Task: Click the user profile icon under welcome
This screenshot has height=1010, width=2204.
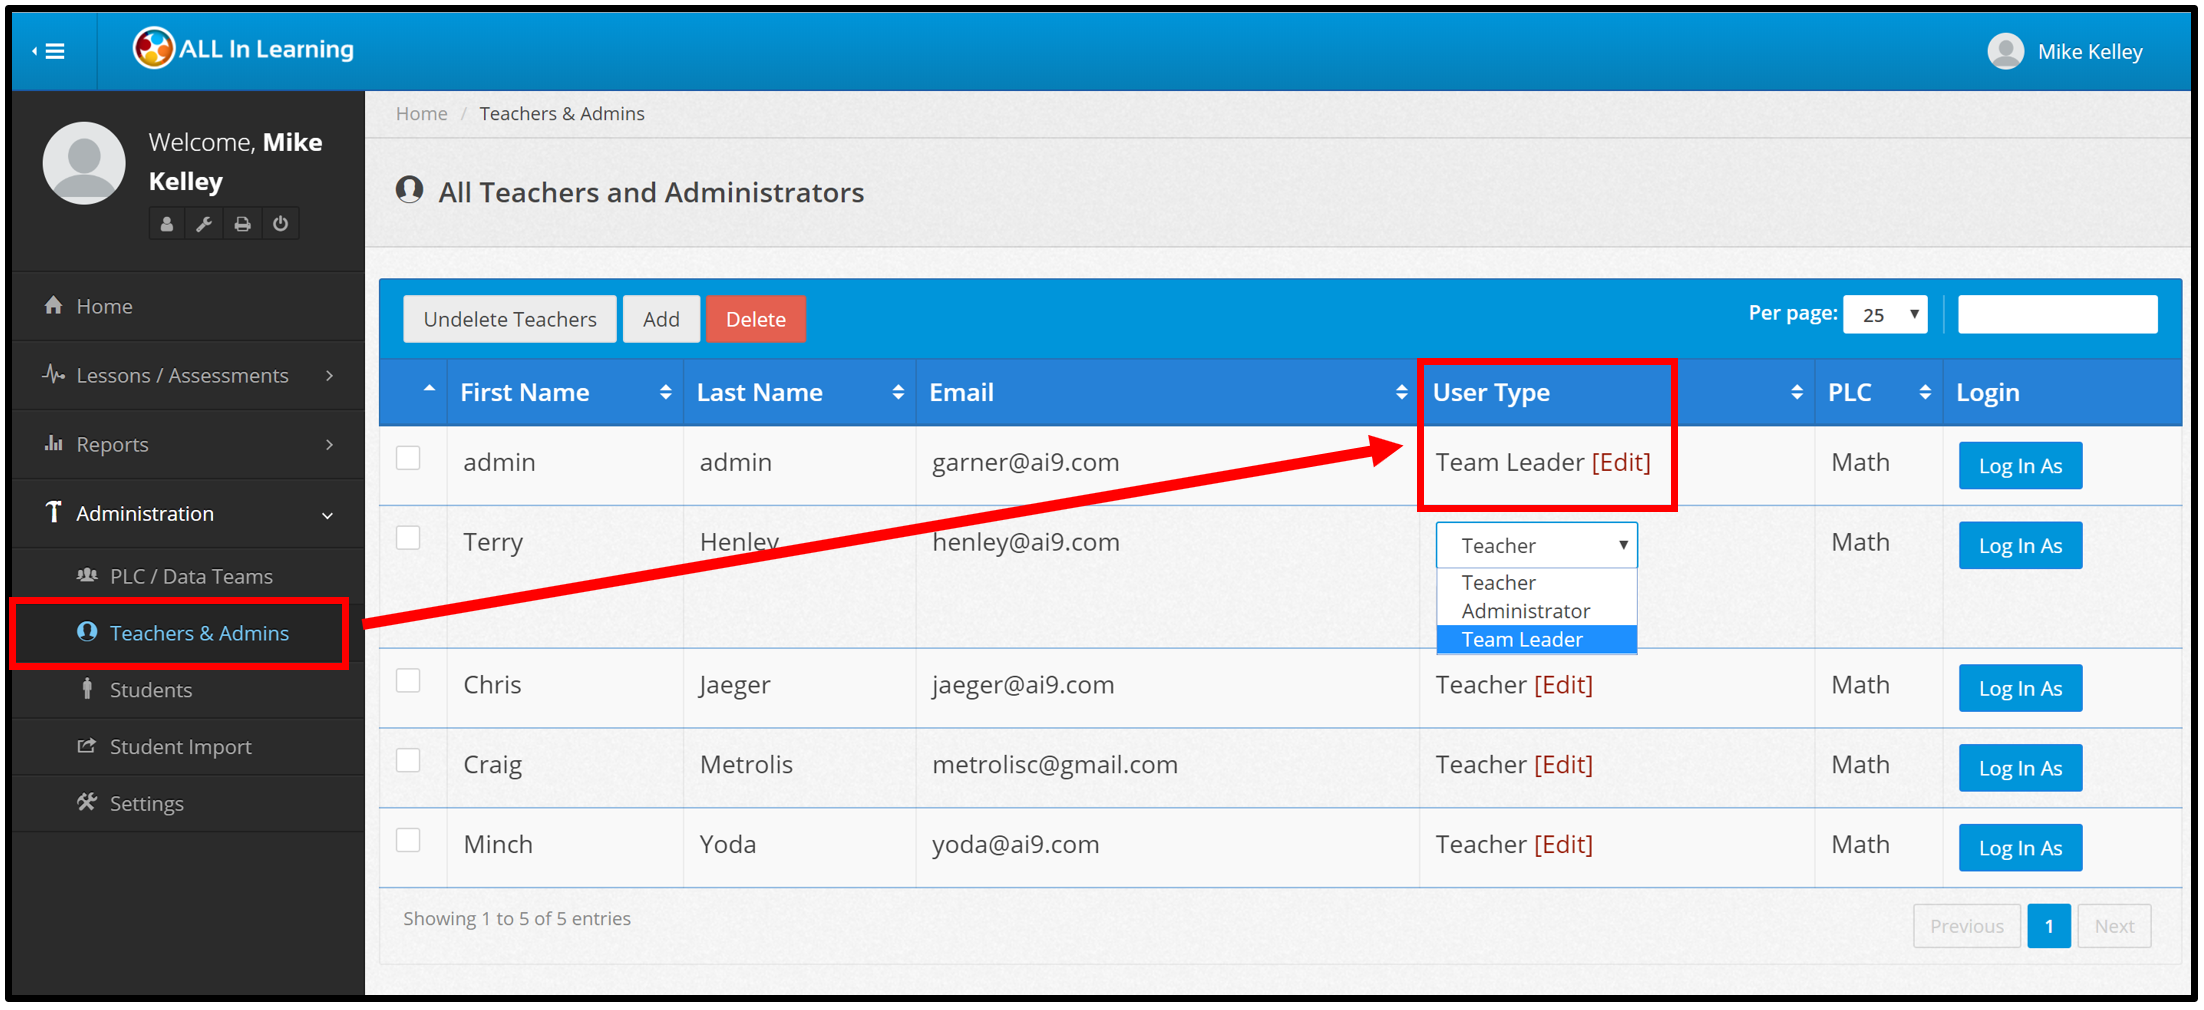Action: [167, 224]
